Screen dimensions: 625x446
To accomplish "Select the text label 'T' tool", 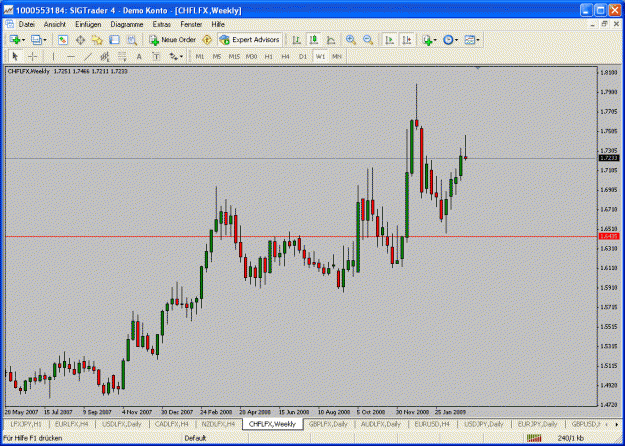I will 156,57.
